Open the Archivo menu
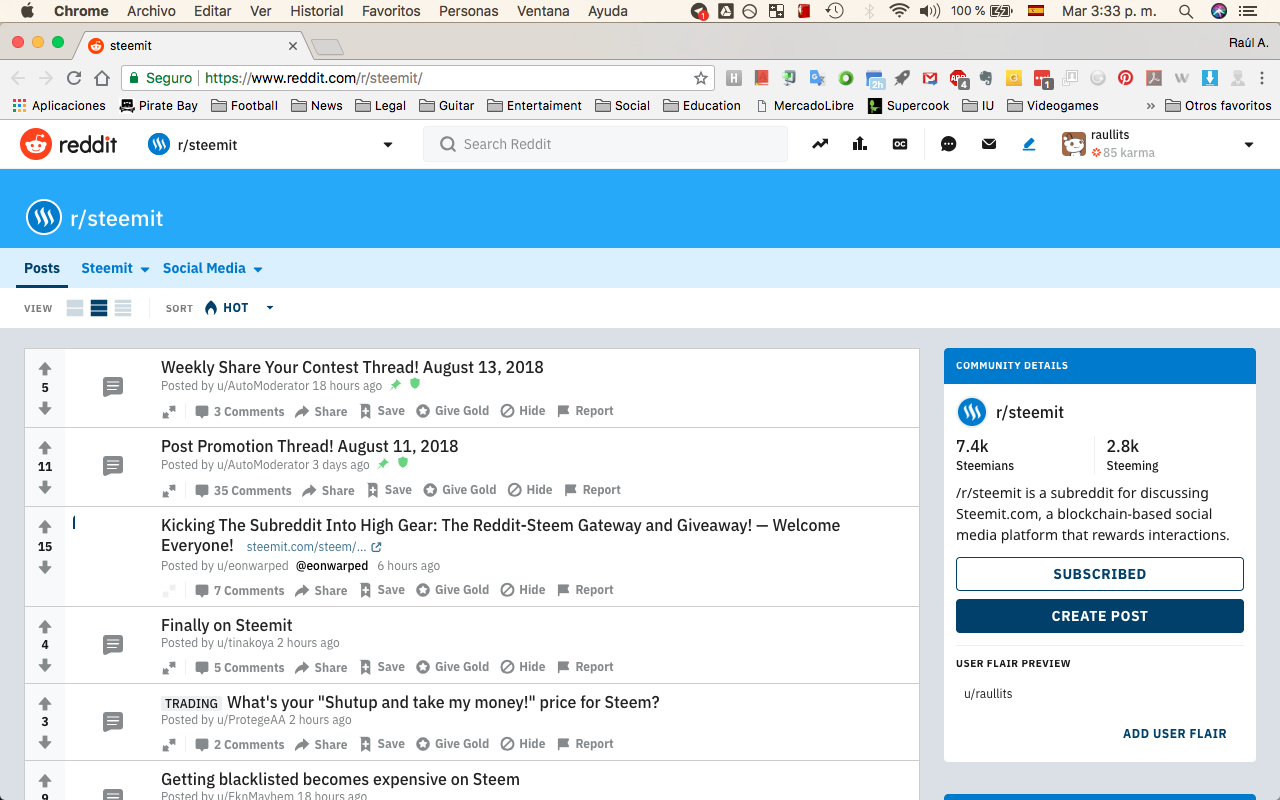The height and width of the screenshot is (800, 1280). tap(151, 11)
